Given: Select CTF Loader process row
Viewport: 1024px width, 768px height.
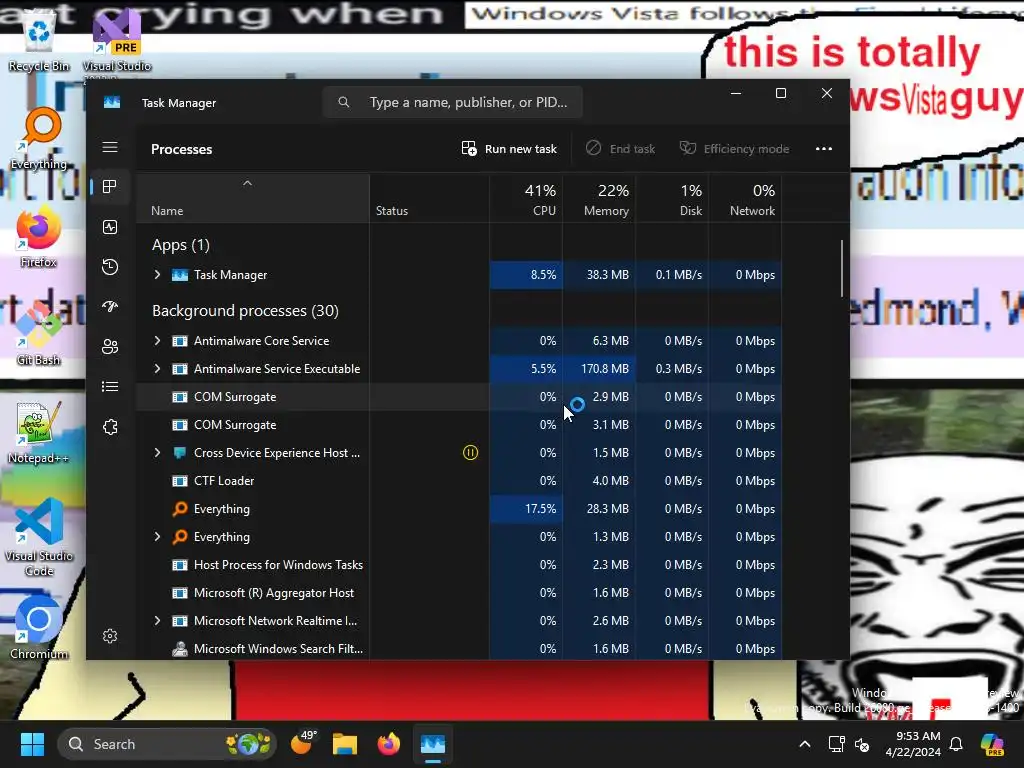Looking at the screenshot, I should coord(459,481).
